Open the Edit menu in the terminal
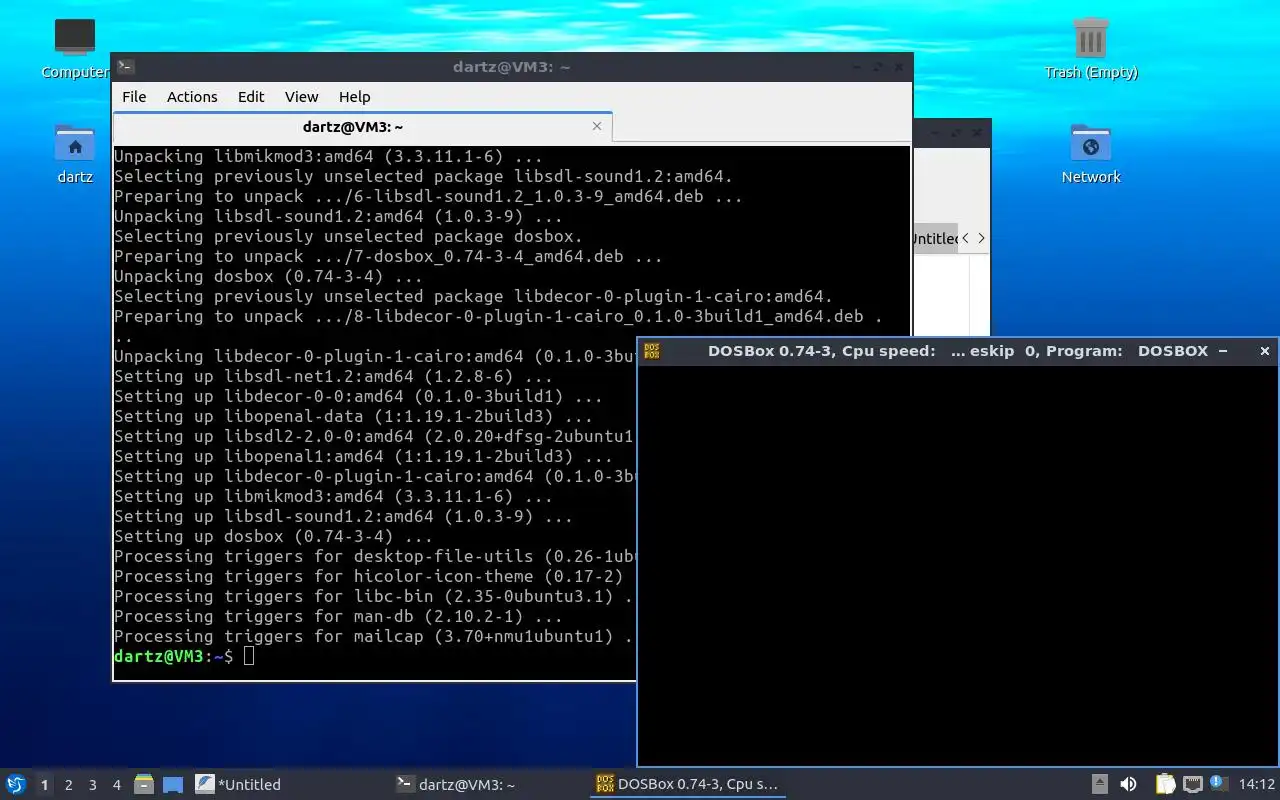Image resolution: width=1280 pixels, height=800 pixels. (x=251, y=97)
